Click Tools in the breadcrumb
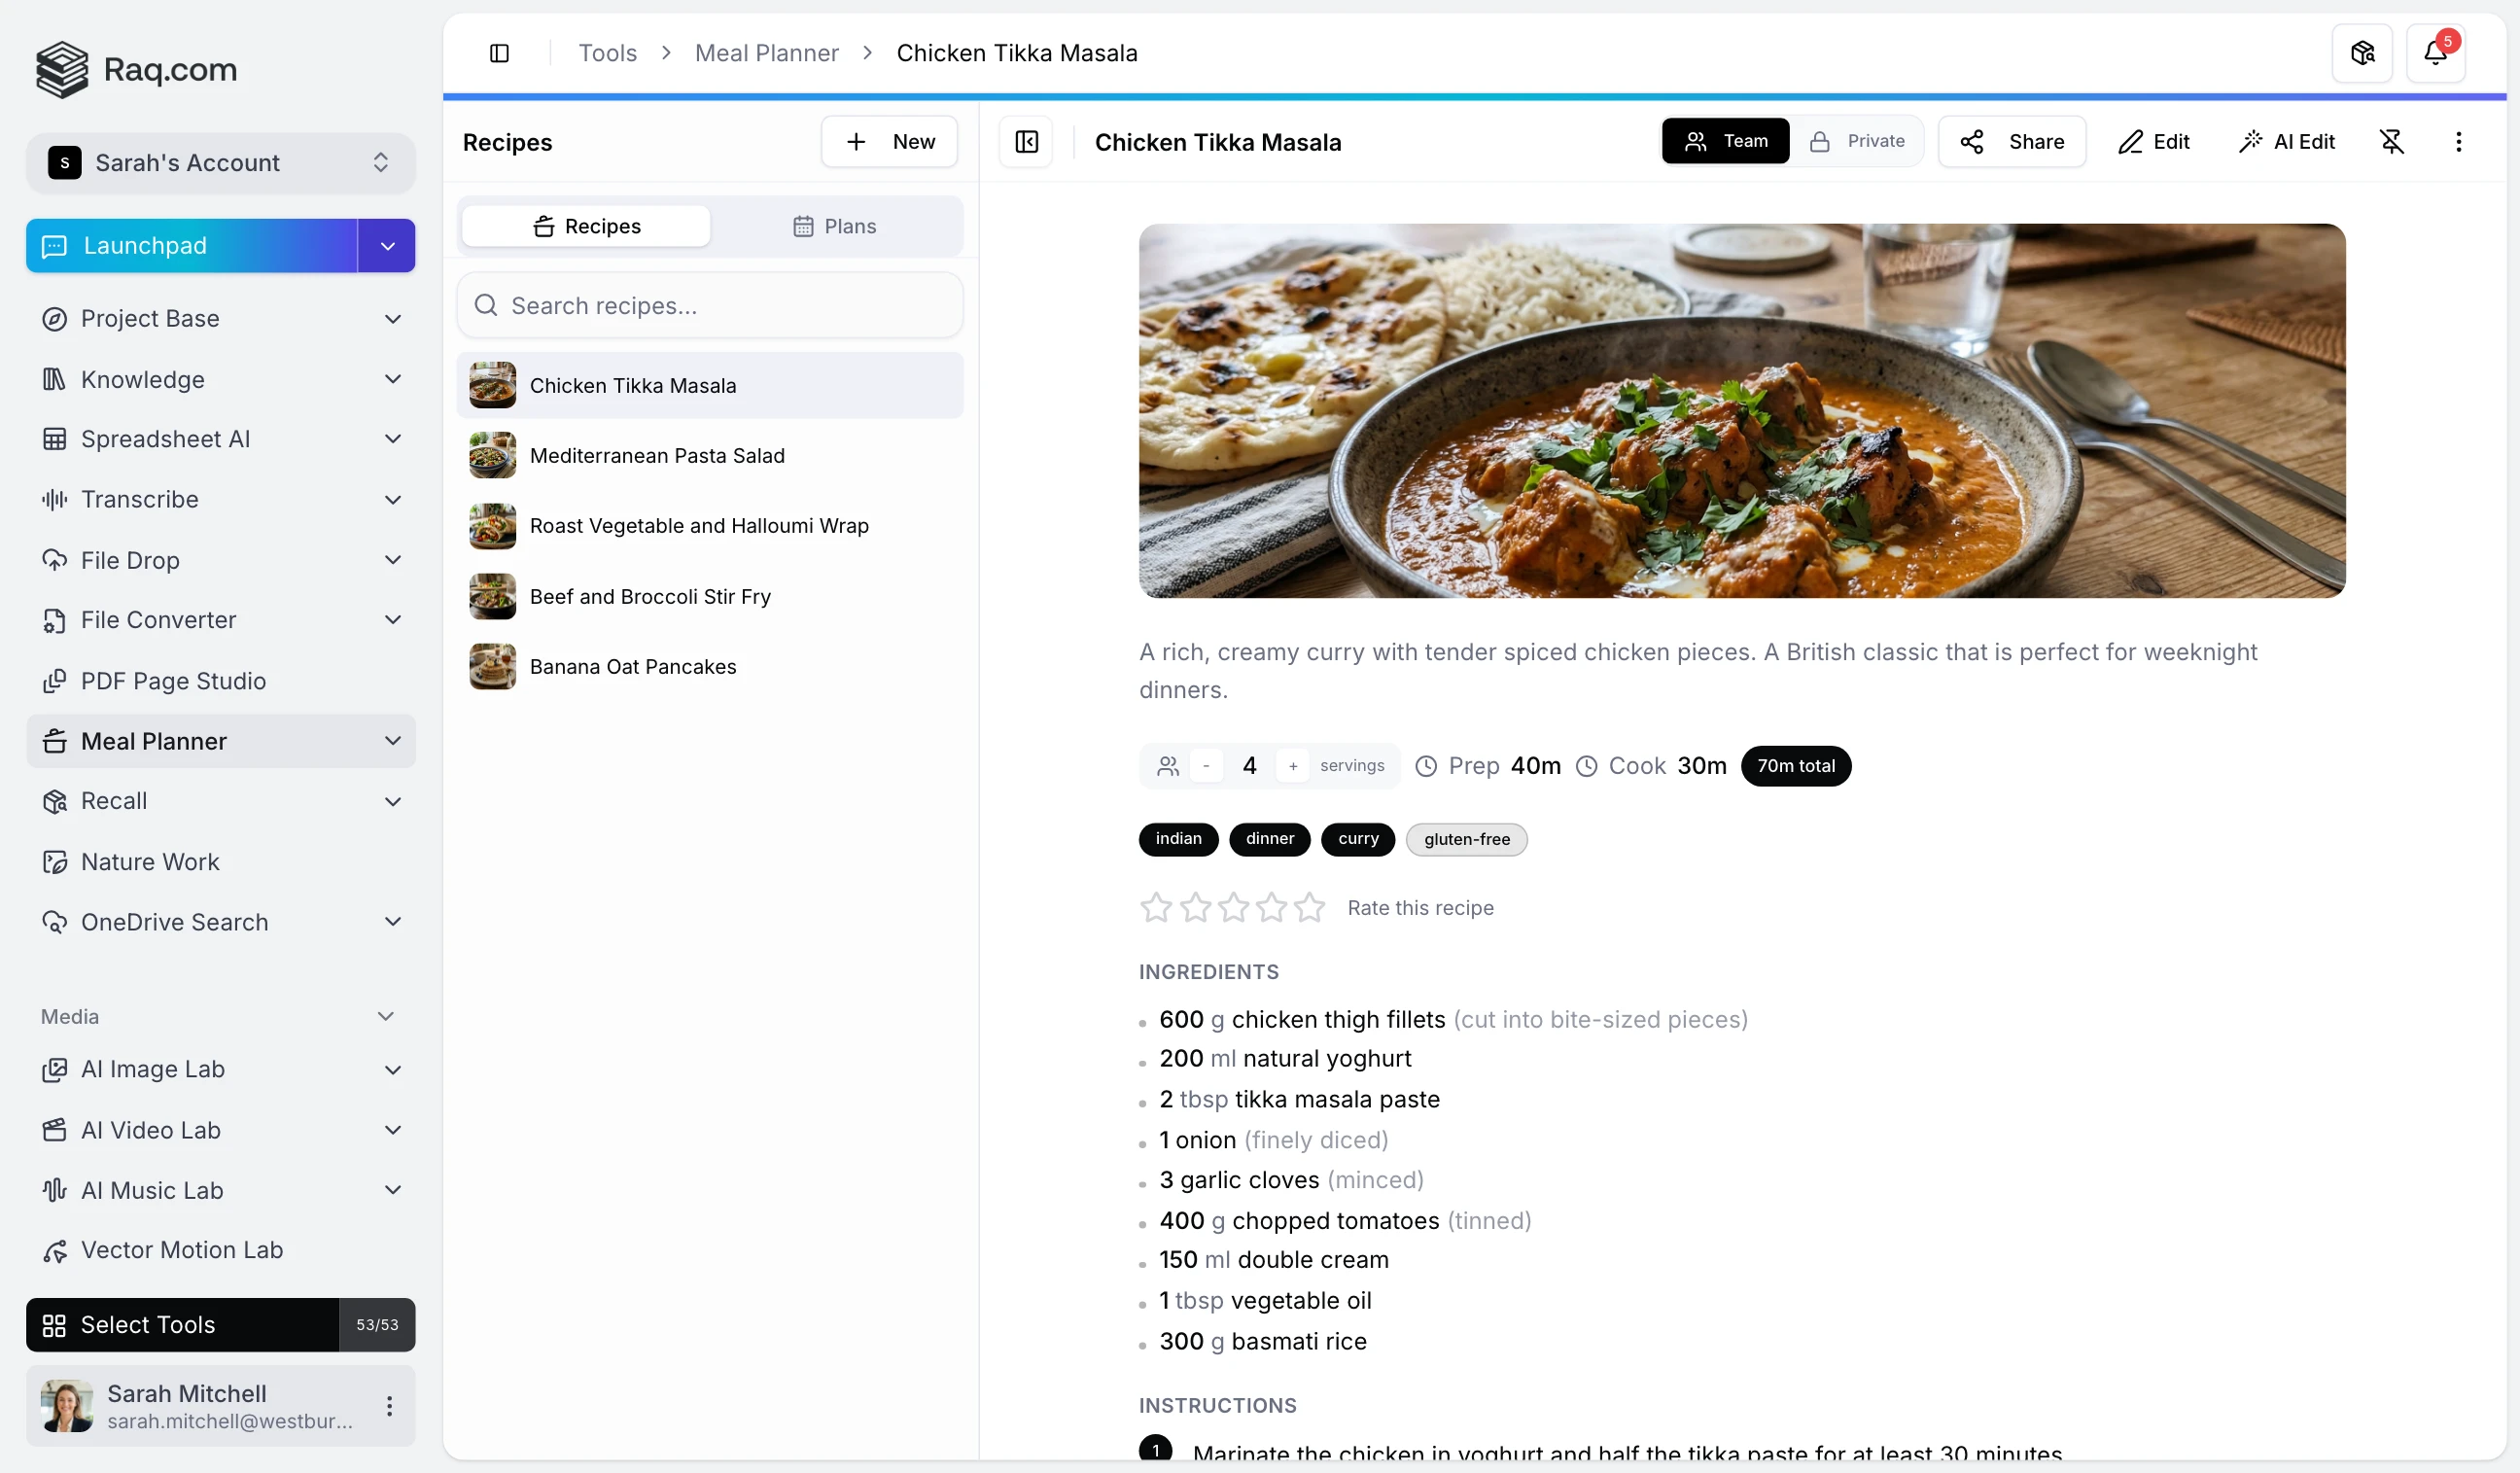 [x=607, y=53]
